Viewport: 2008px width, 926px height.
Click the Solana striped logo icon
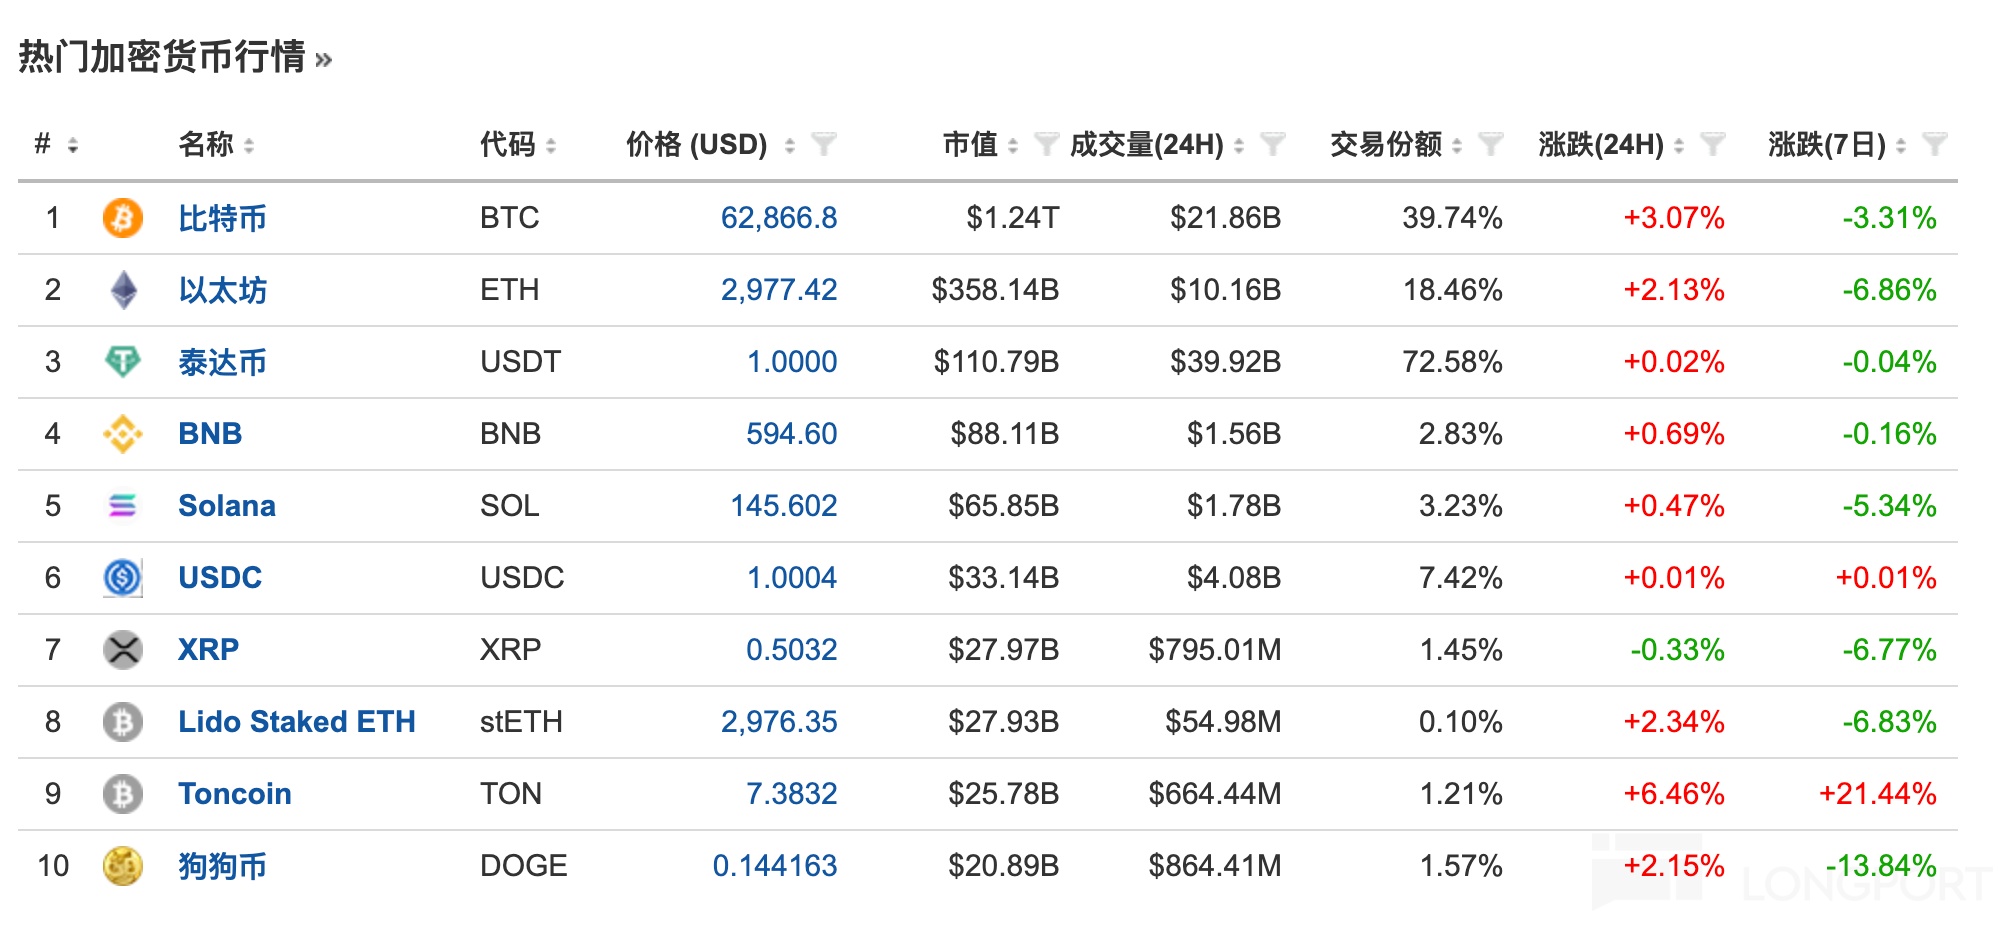pos(122,506)
